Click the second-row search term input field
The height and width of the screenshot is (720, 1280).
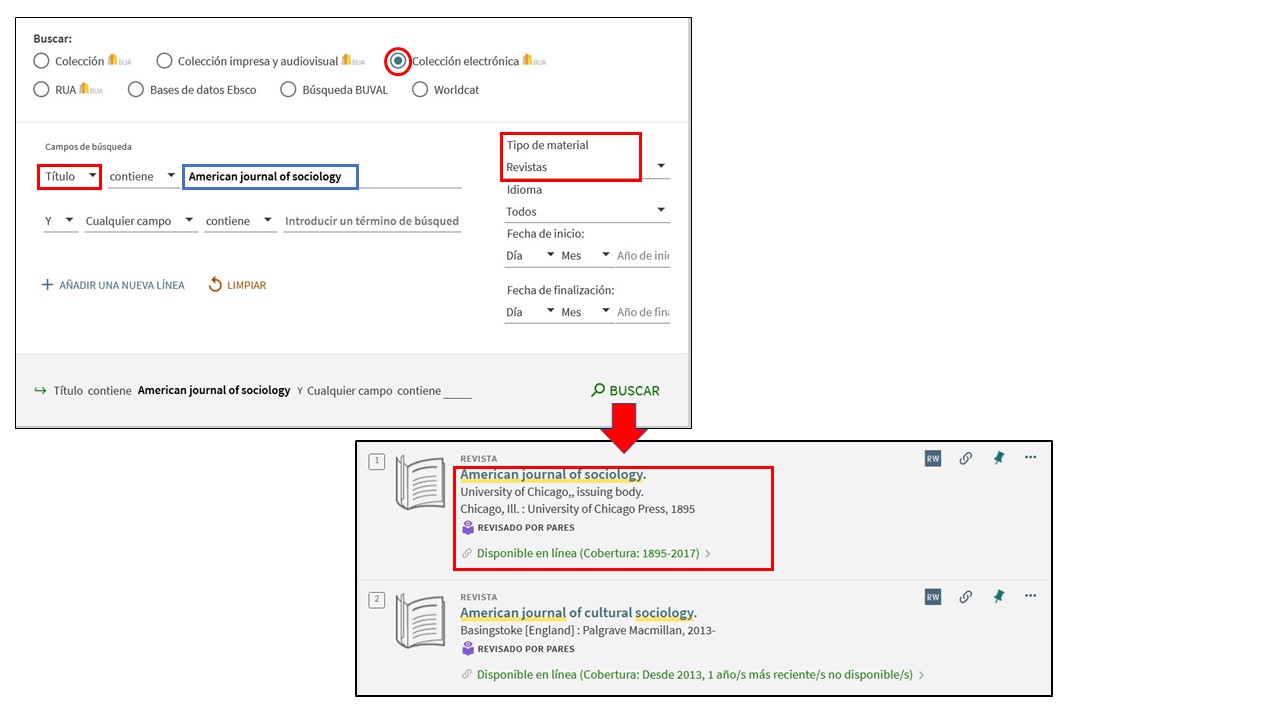371,221
